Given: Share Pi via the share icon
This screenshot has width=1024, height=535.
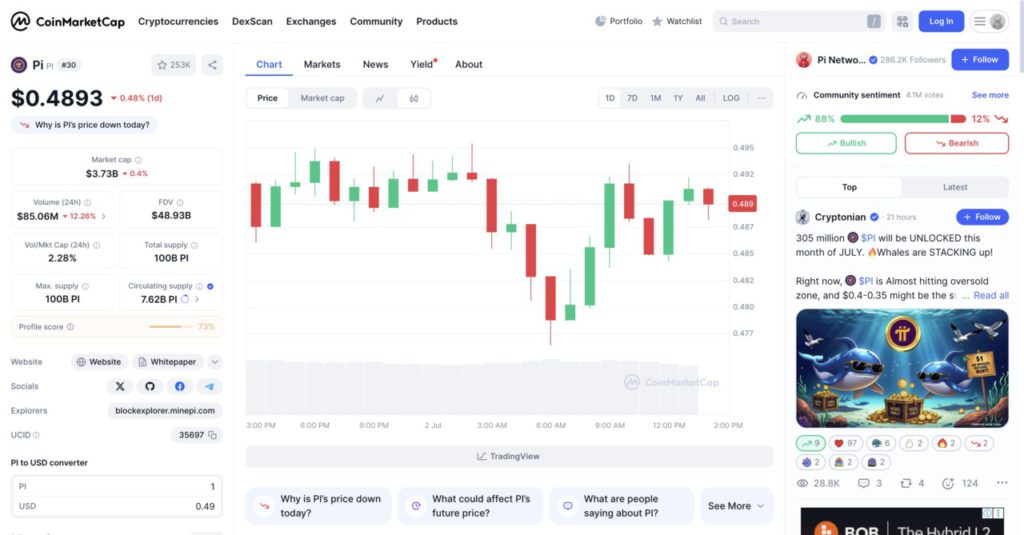Looking at the screenshot, I should (x=212, y=65).
